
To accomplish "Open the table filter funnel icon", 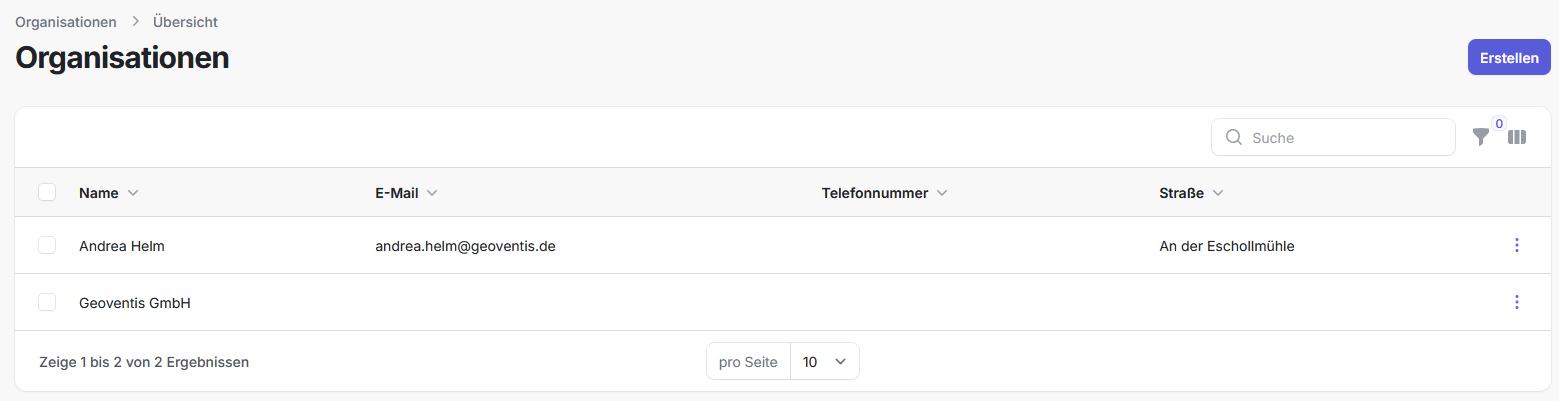I will click(1480, 138).
